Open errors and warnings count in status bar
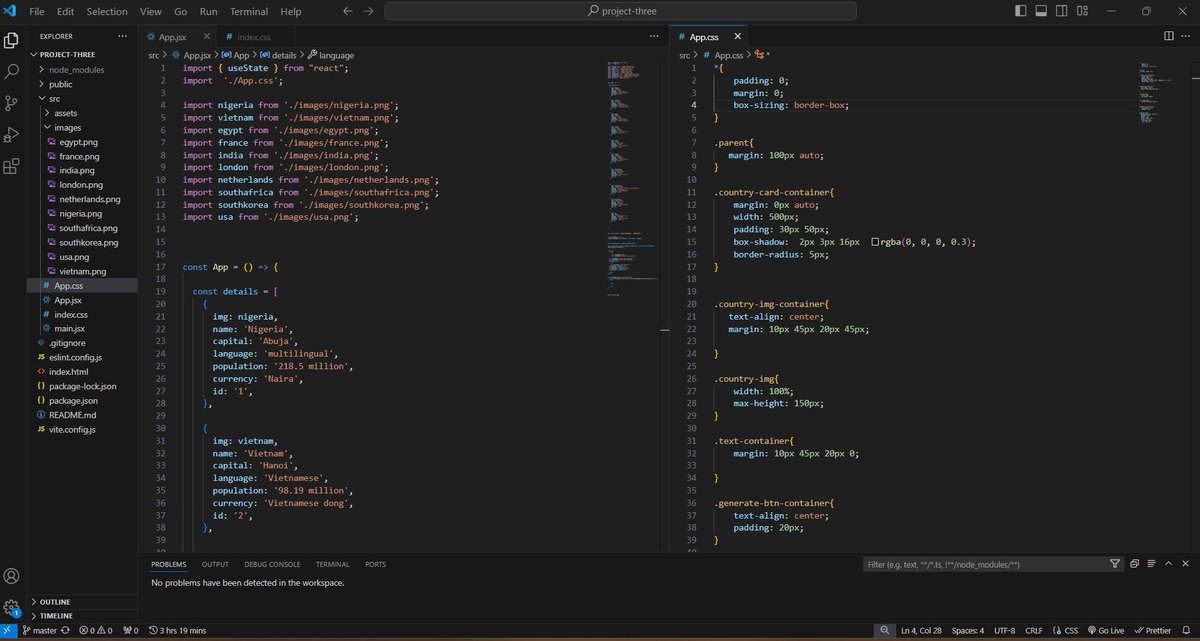 coord(96,631)
